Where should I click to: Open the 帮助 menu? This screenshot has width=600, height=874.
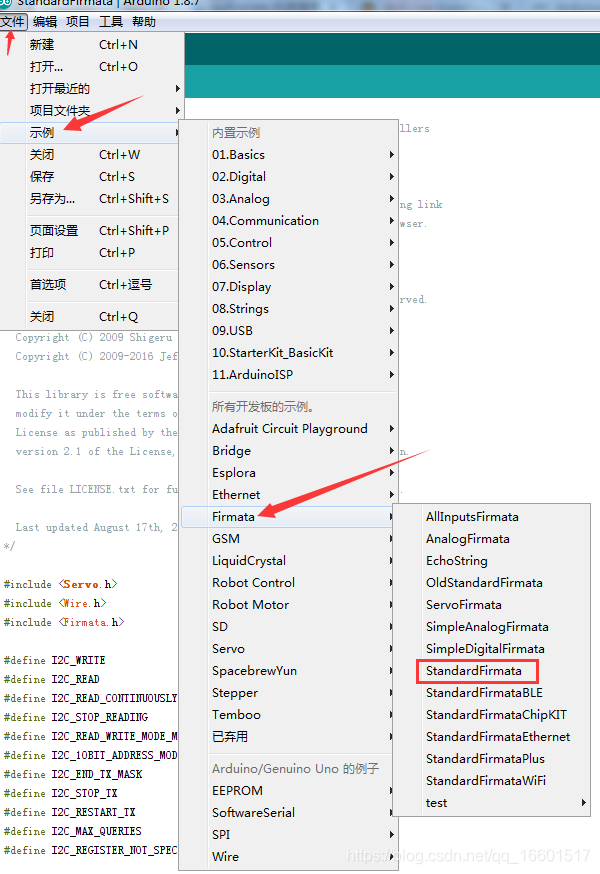(x=144, y=22)
